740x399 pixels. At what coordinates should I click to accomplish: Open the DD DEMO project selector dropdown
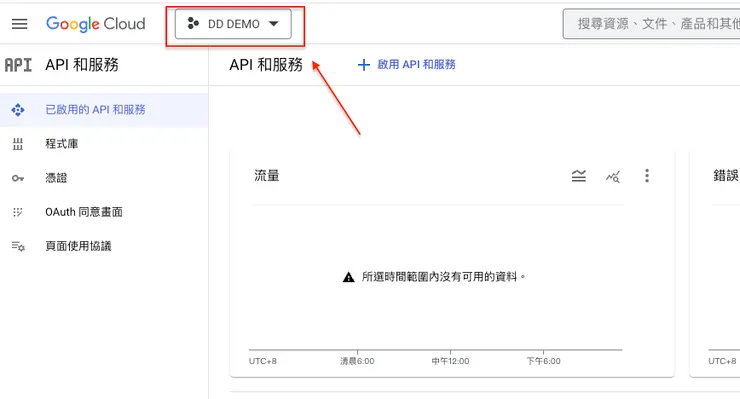pos(233,24)
